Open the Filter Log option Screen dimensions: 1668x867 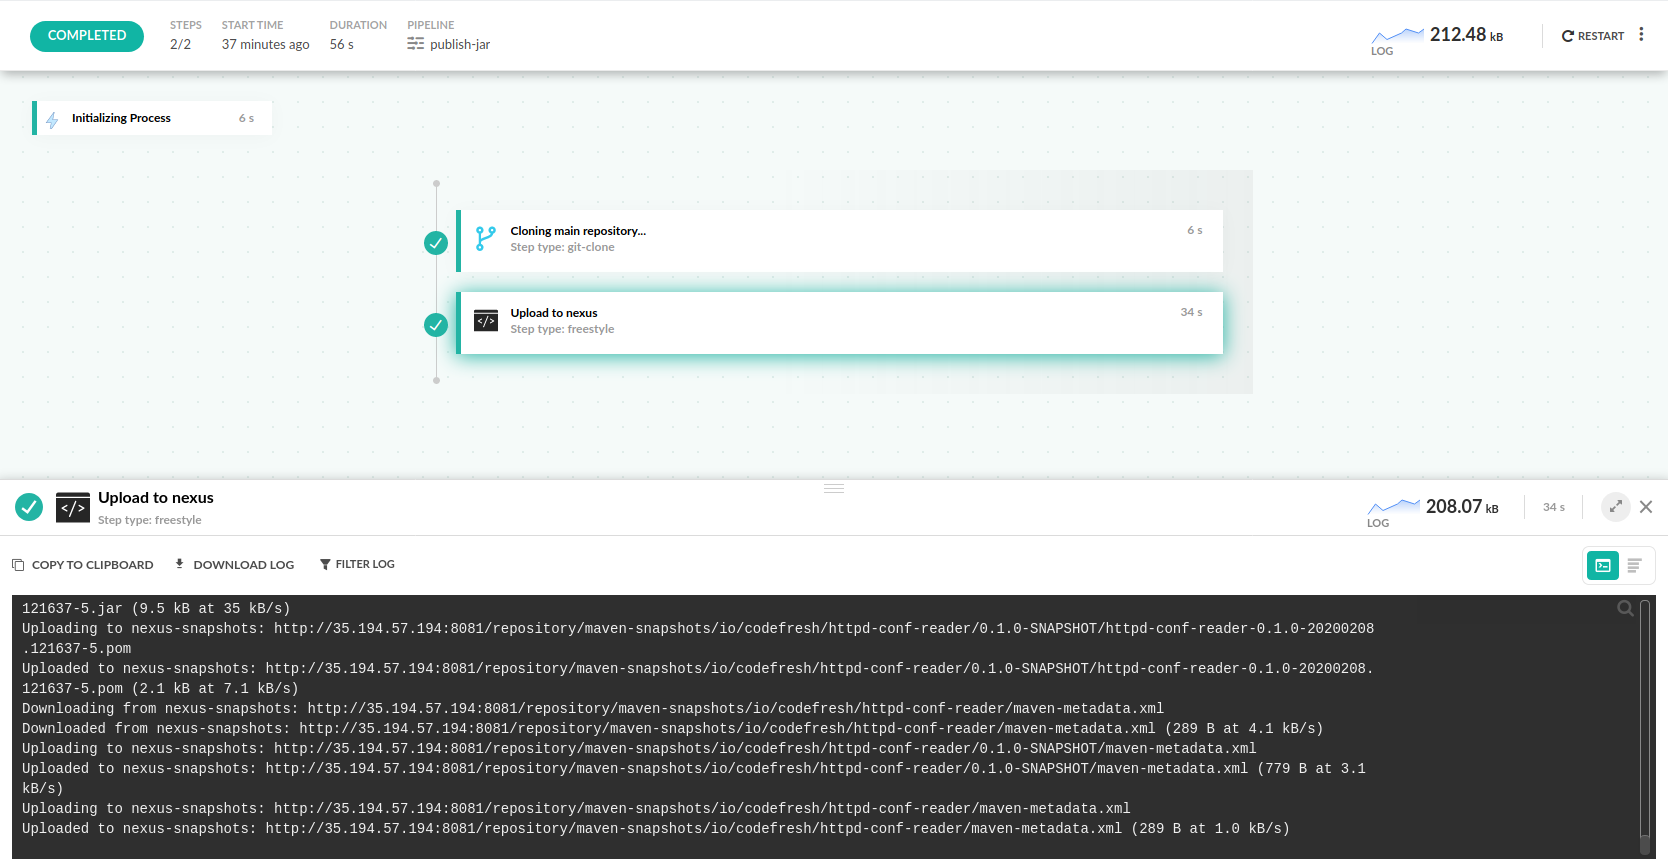(x=357, y=565)
